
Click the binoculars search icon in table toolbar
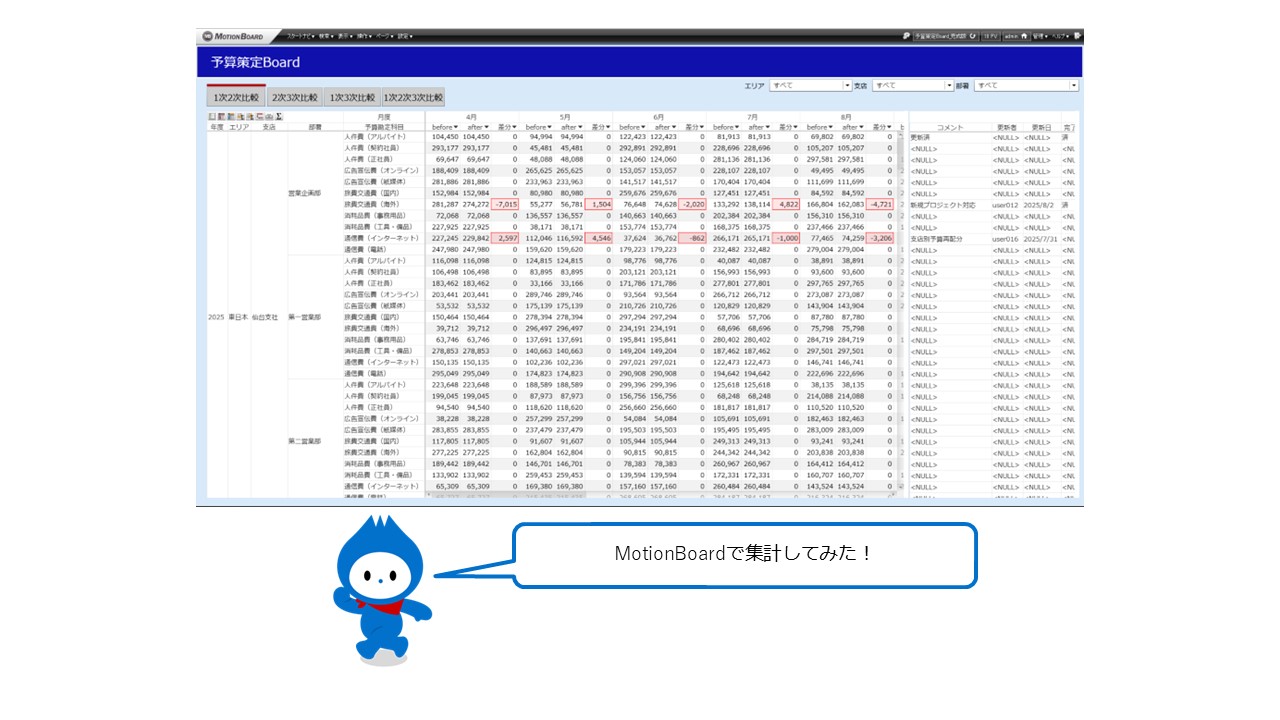point(270,117)
